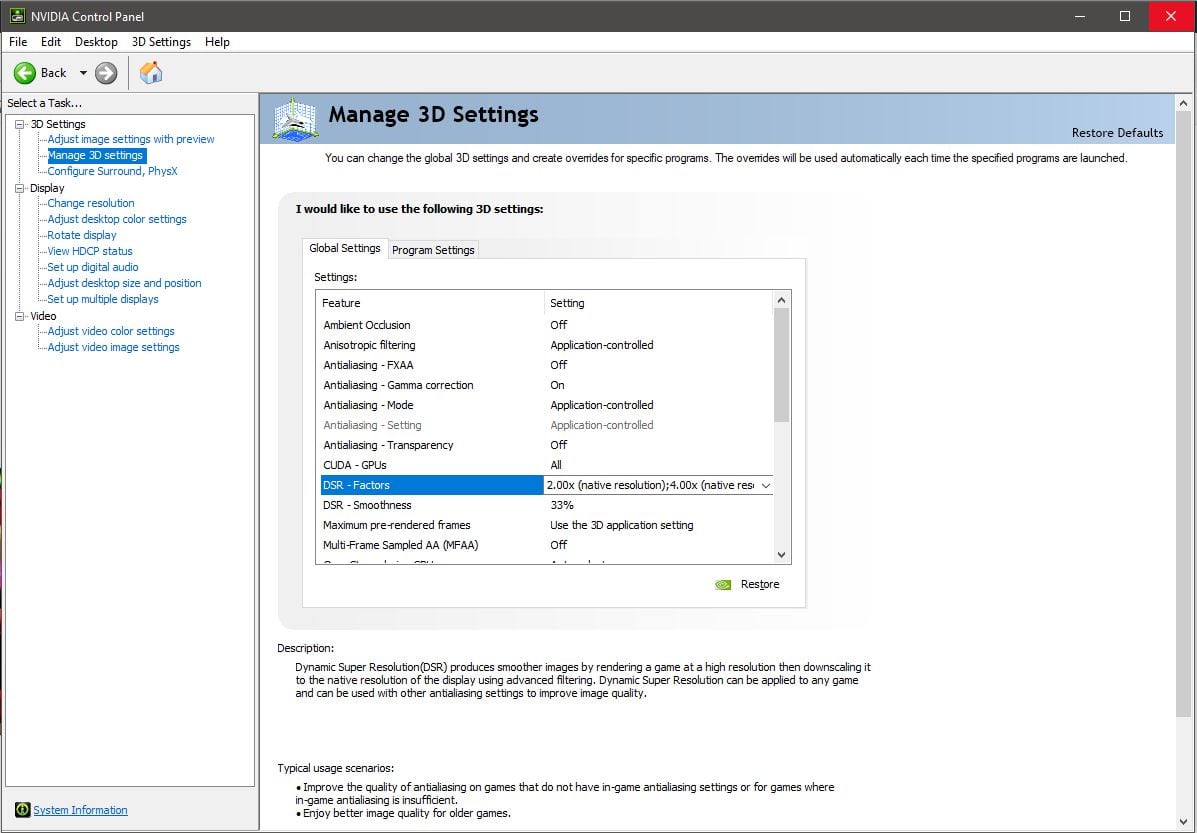Click the Feature column header
Screen dimensions: 1197x833
click(x=430, y=303)
